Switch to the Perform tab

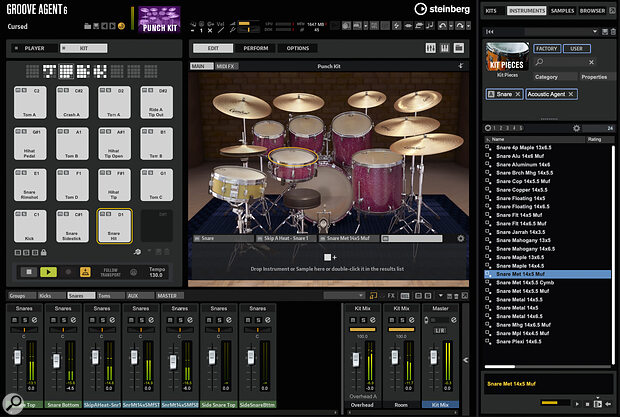click(255, 48)
